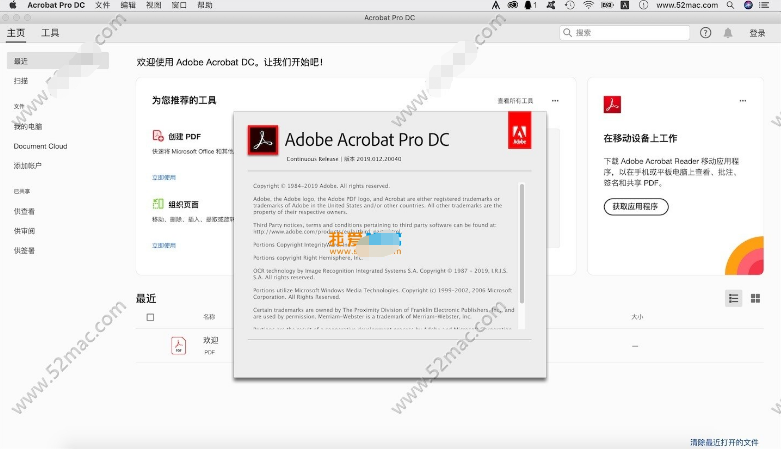Image resolution: width=782 pixels, height=449 pixels.
Task: Click the 搜索 search field
Action: coord(624,33)
